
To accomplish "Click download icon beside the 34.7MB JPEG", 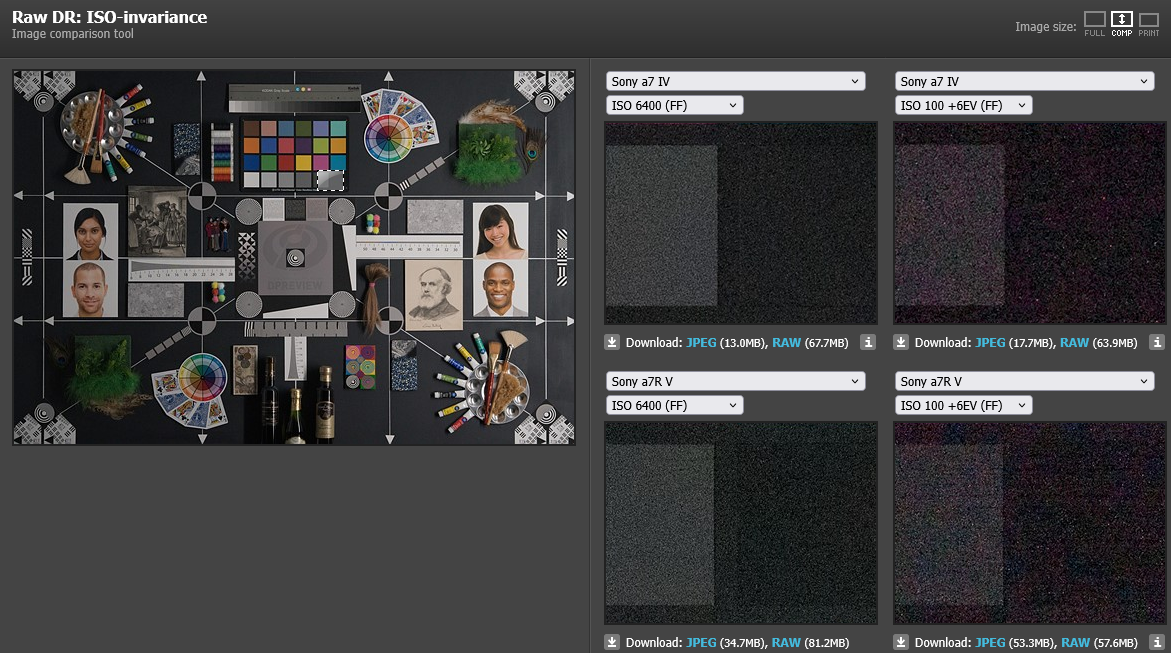I will point(612,642).
